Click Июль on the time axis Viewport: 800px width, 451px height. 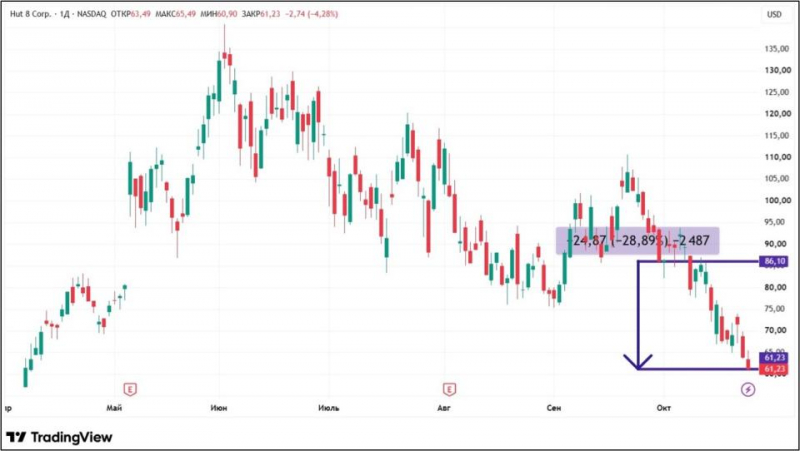[329, 408]
